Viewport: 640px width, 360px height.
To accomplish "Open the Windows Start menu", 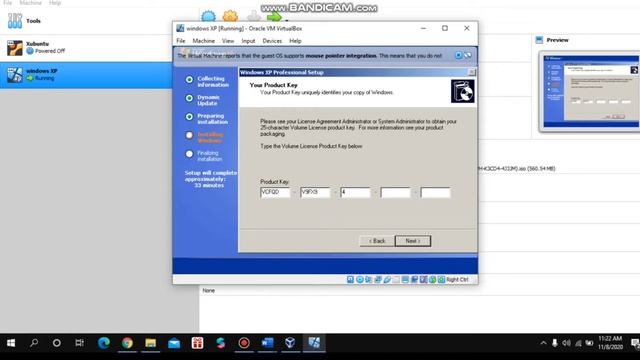I will click(11, 343).
